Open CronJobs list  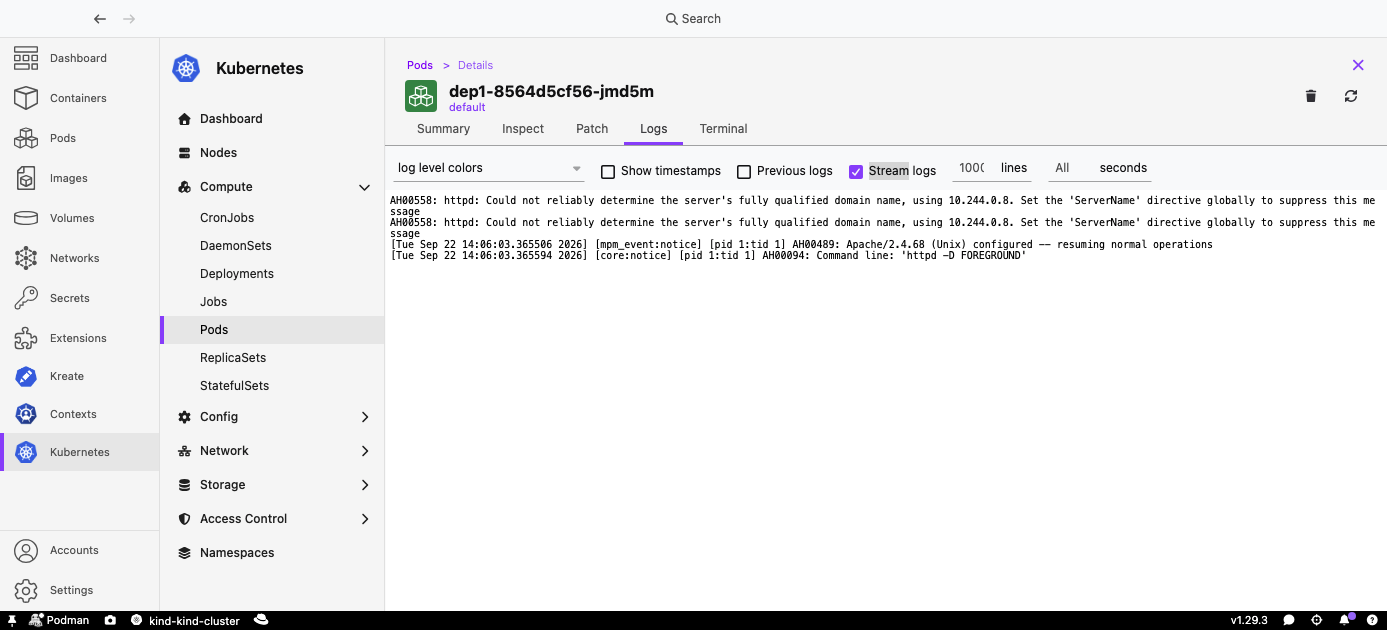272,218
